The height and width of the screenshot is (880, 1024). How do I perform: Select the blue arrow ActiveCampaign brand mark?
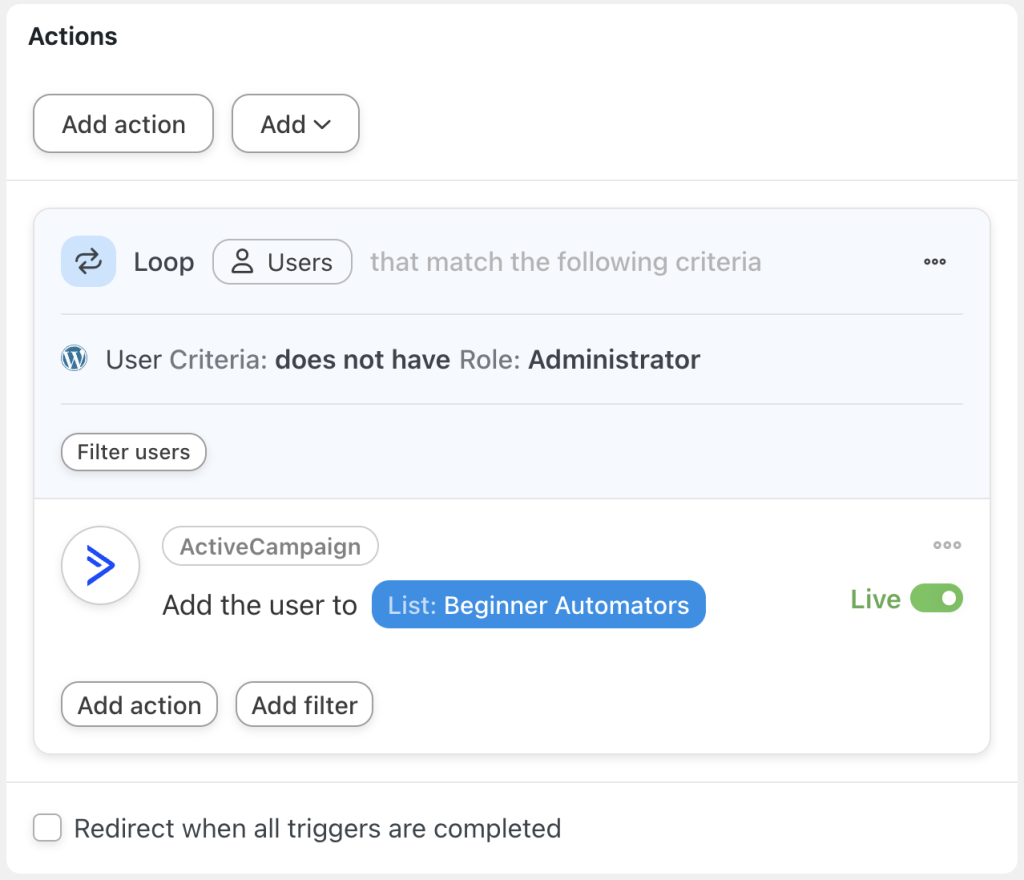(100, 565)
